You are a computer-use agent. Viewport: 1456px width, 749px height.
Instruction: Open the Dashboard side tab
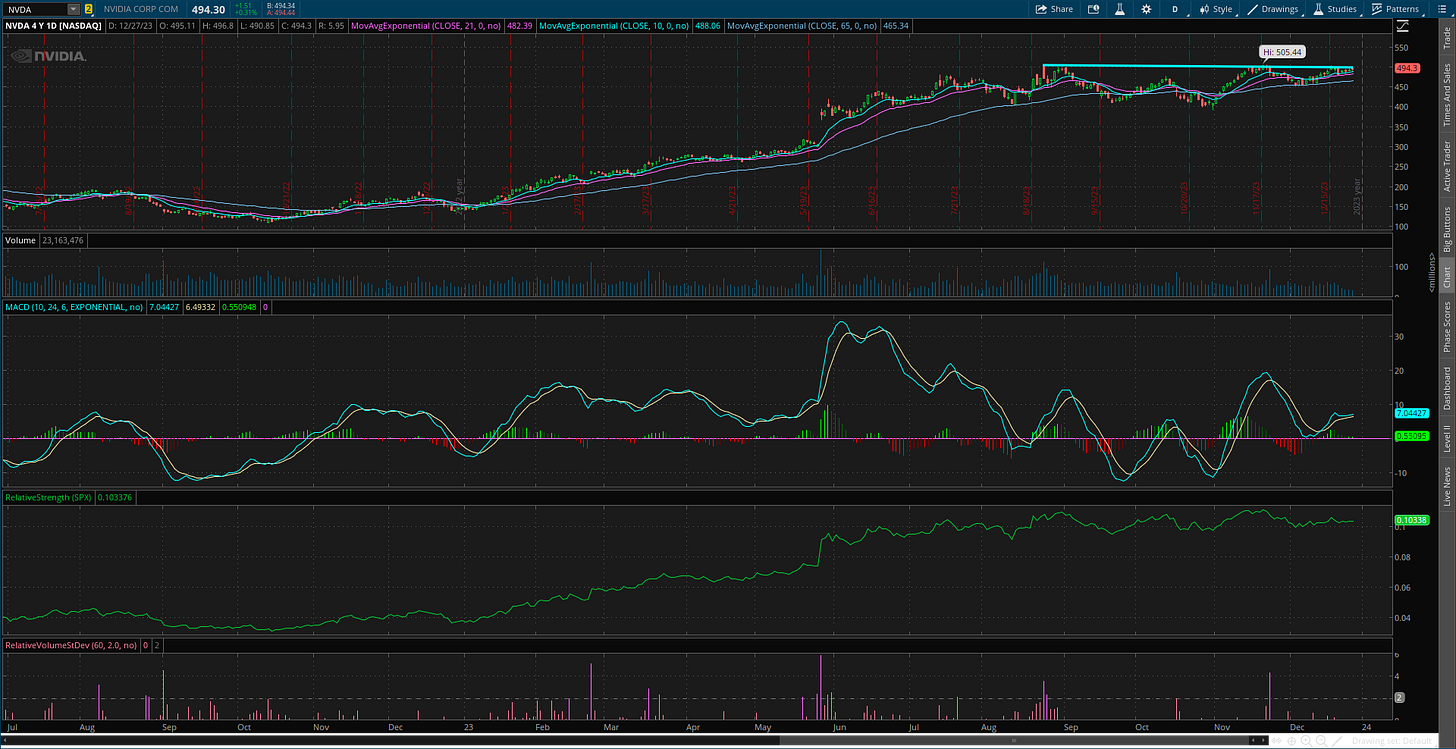[1446, 389]
